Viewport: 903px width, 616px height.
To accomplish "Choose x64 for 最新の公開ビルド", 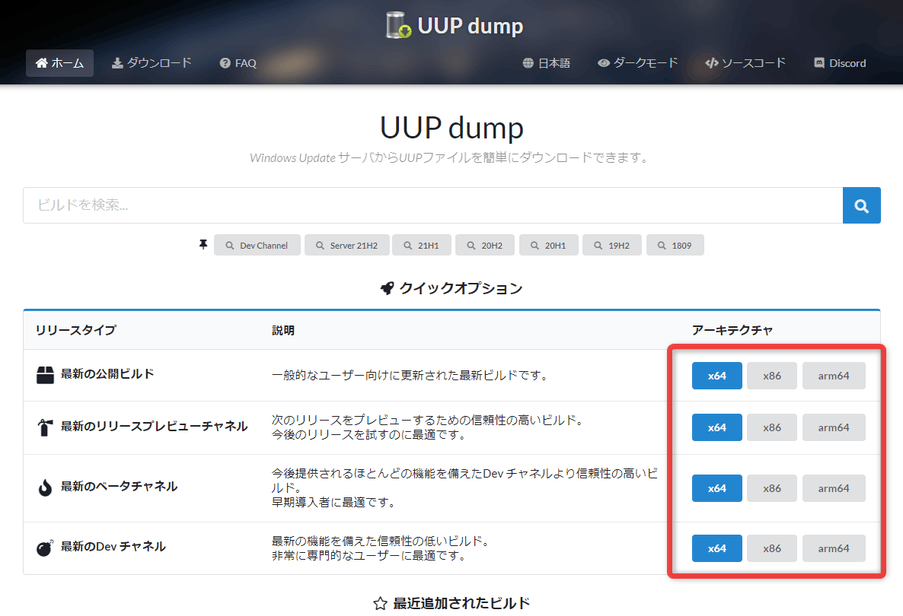I will [717, 375].
